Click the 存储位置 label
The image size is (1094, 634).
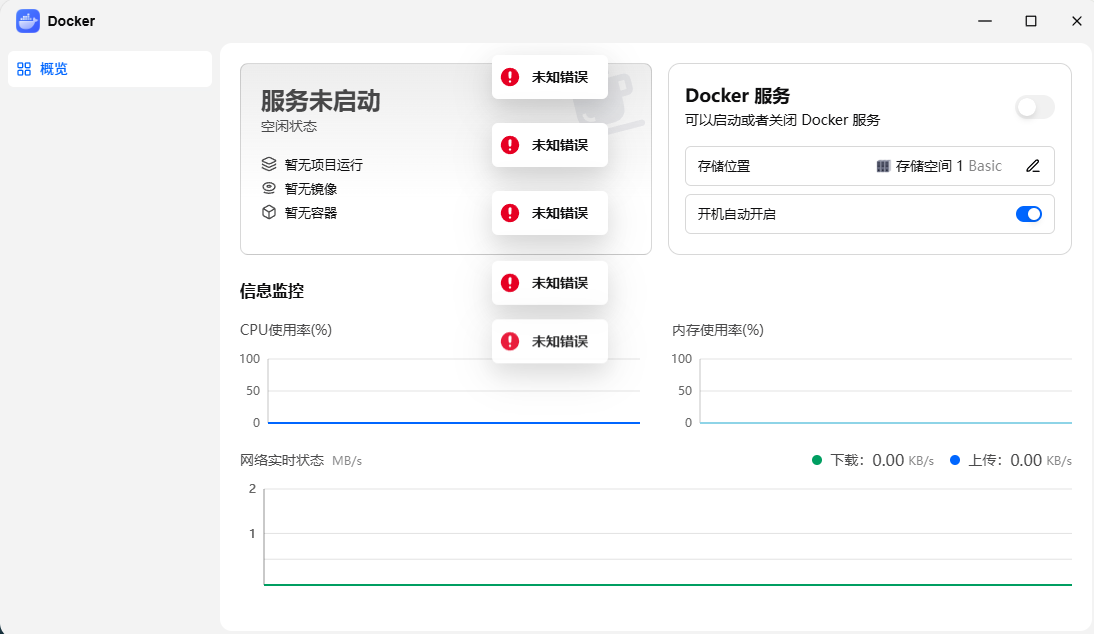coord(724,166)
